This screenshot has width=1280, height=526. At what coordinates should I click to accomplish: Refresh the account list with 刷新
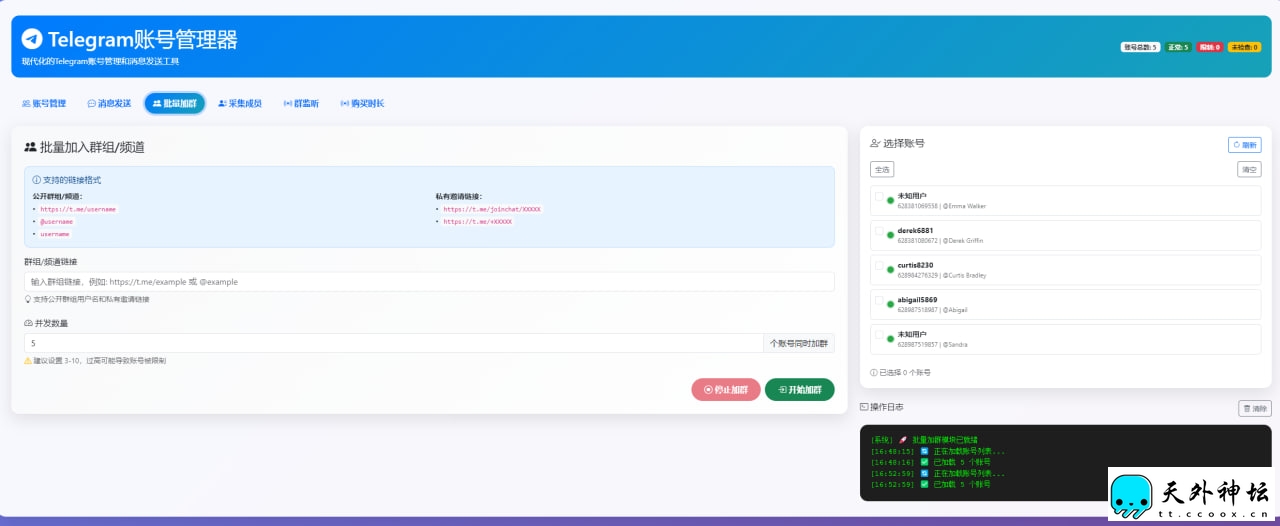[x=1244, y=145]
